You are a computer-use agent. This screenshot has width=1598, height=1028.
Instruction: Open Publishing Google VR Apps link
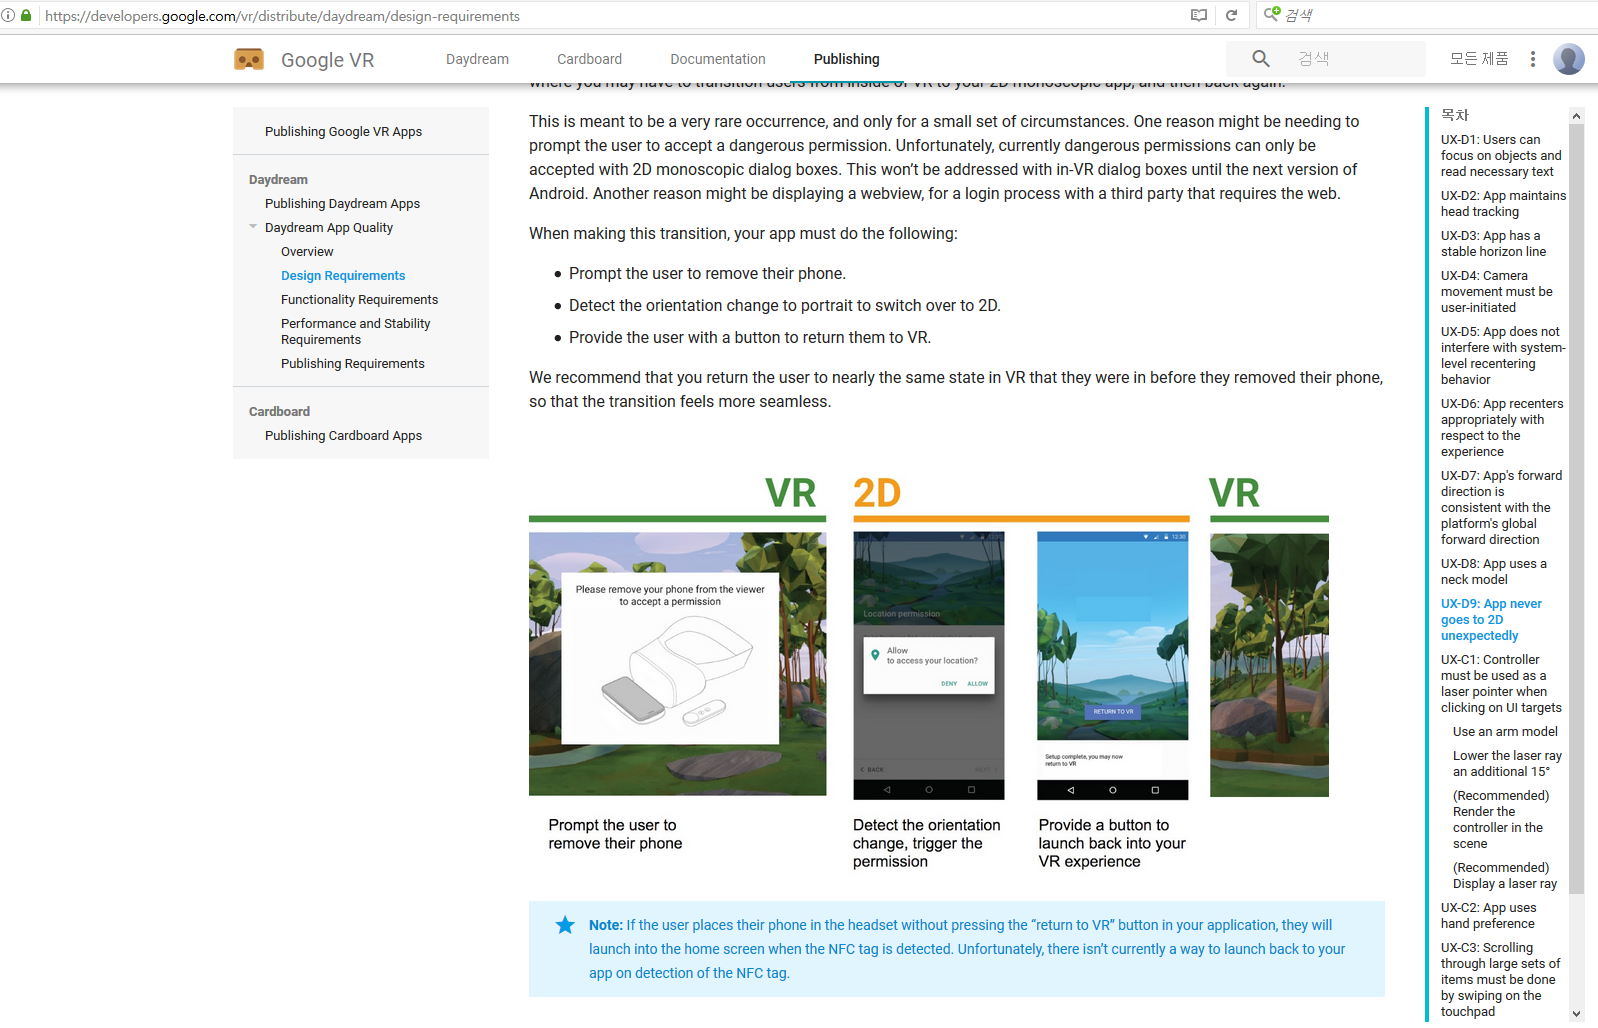343,132
